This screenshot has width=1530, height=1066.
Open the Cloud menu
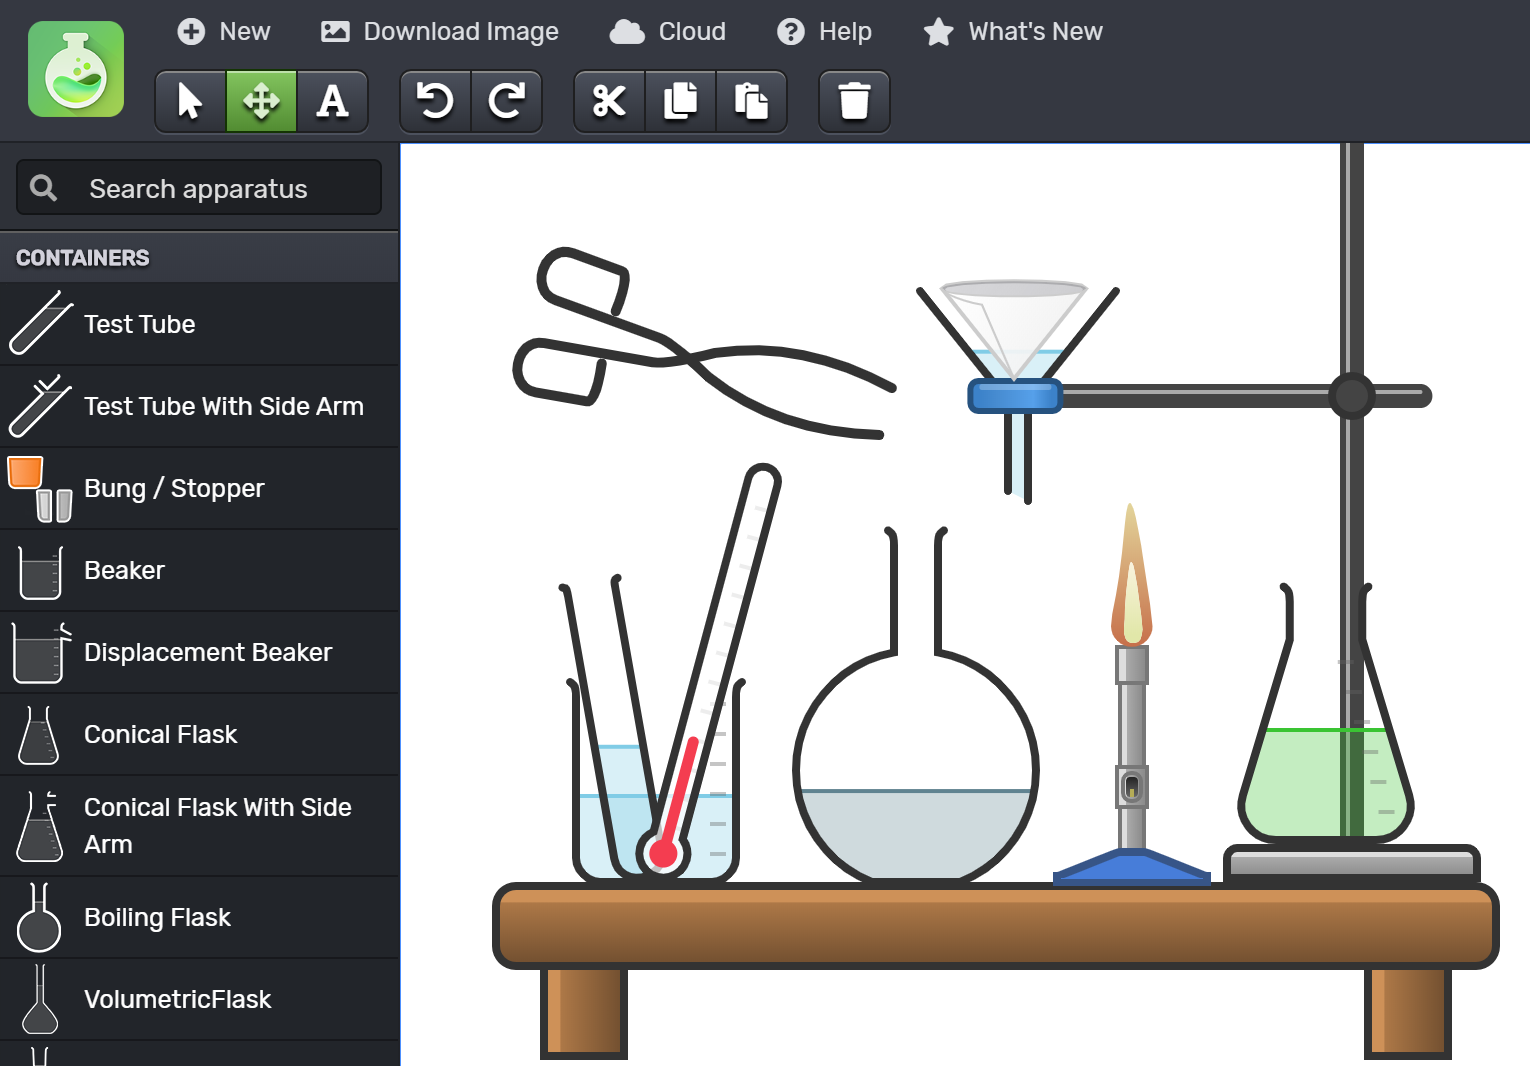[x=668, y=32]
